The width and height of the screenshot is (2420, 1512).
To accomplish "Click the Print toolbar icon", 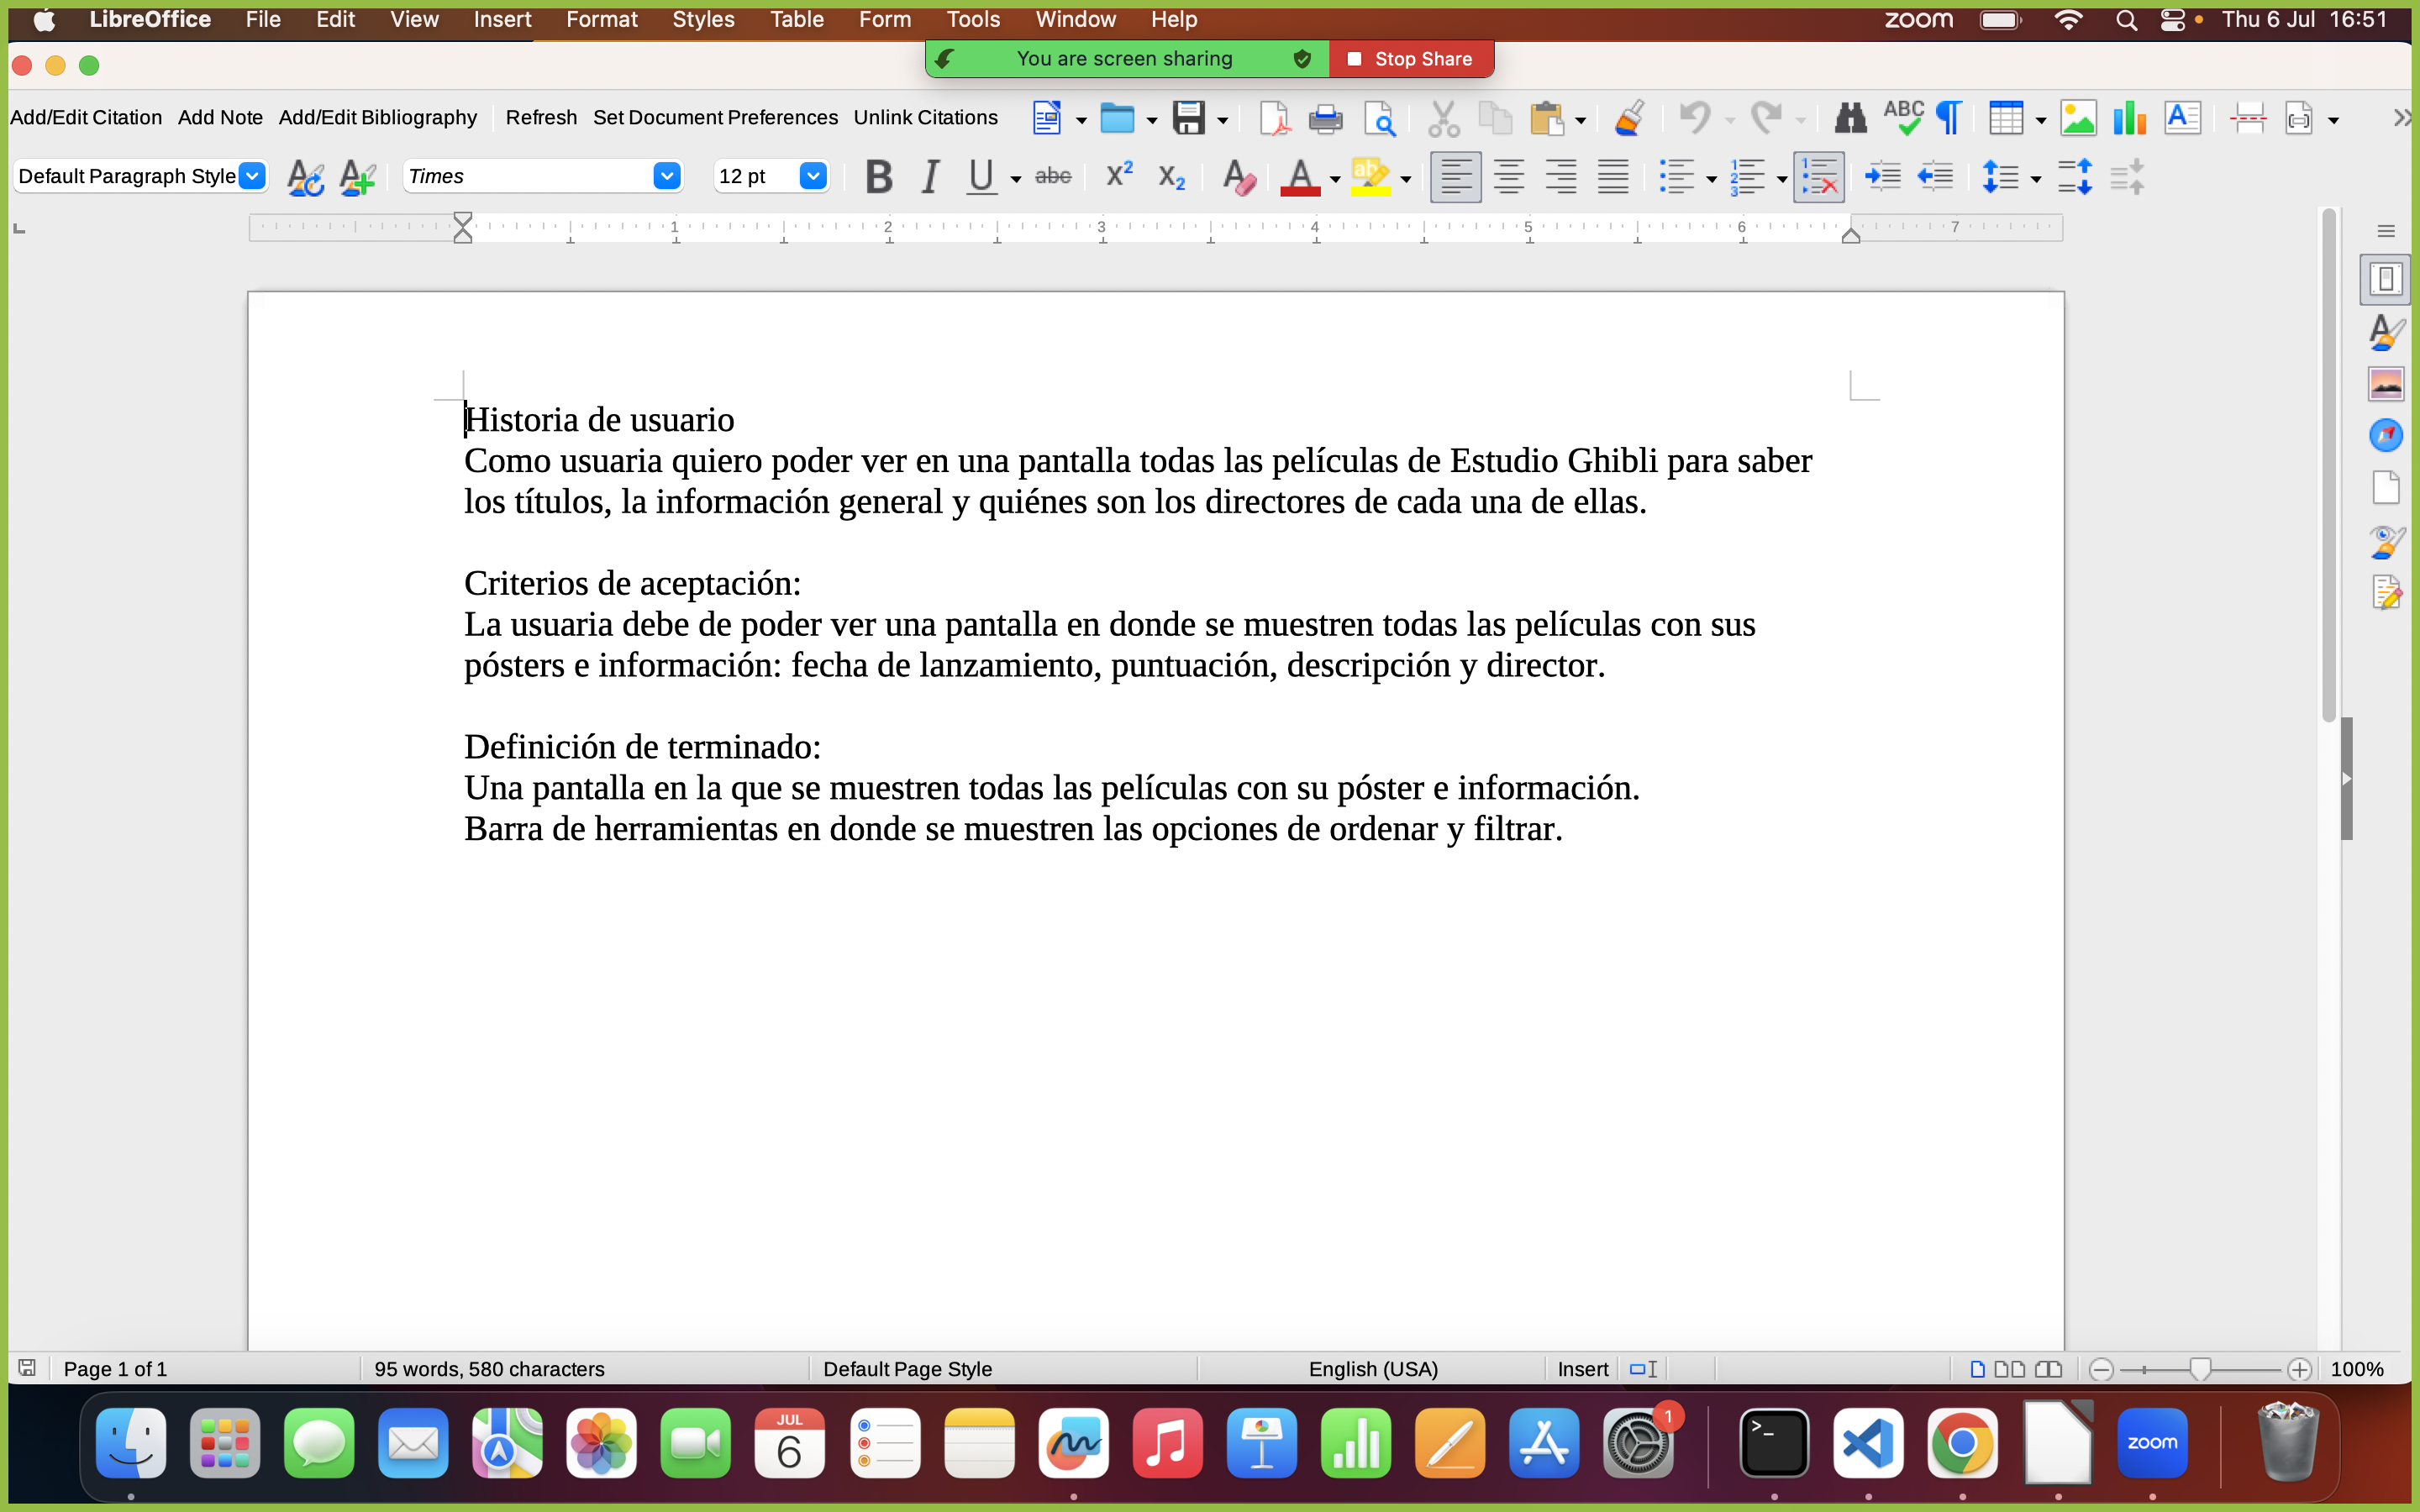I will tap(1325, 119).
